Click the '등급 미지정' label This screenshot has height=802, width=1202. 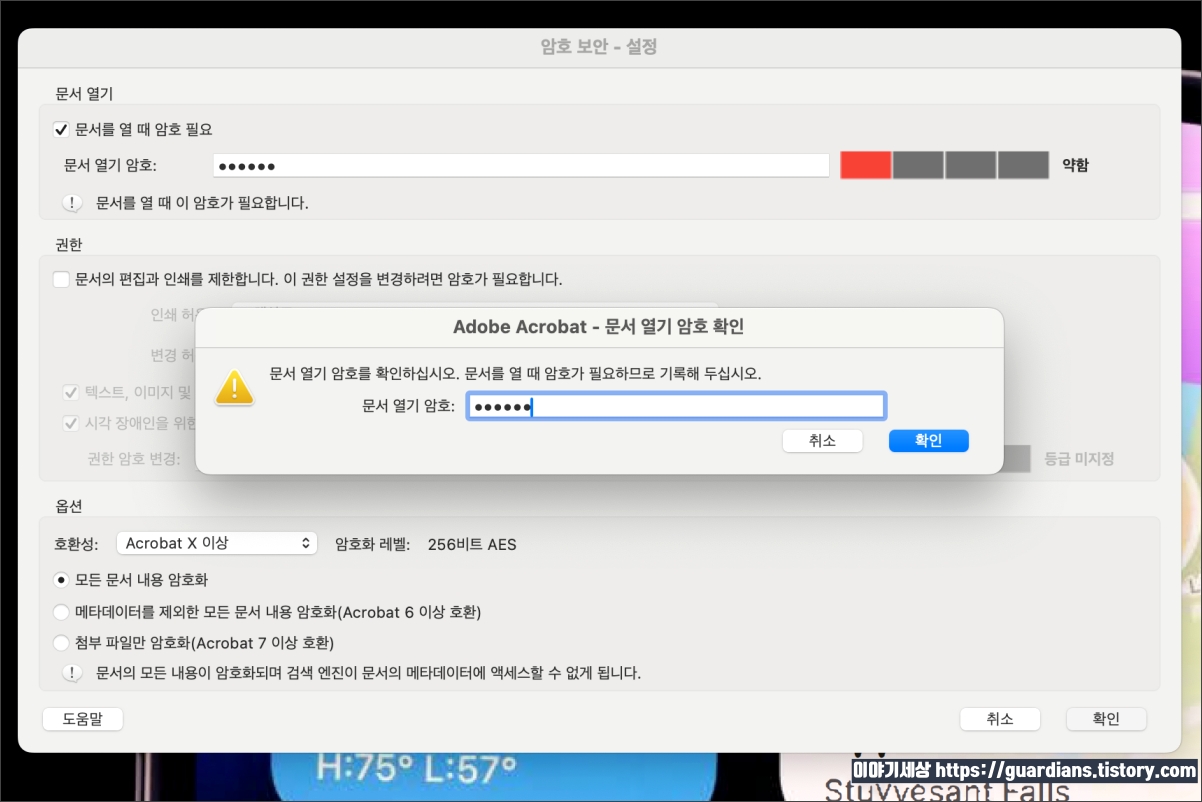[x=1079, y=459]
